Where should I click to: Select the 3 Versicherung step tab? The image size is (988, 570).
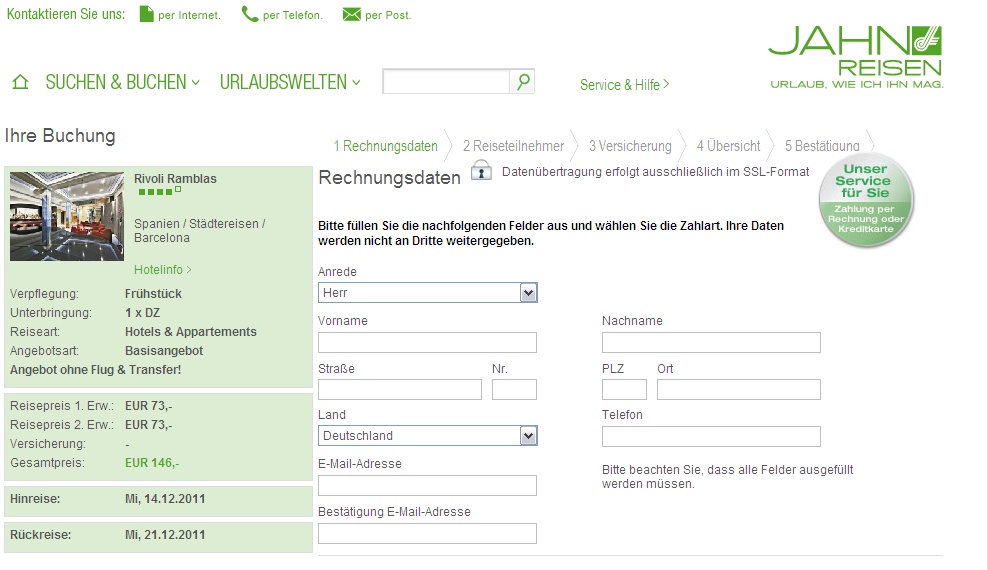(x=630, y=146)
